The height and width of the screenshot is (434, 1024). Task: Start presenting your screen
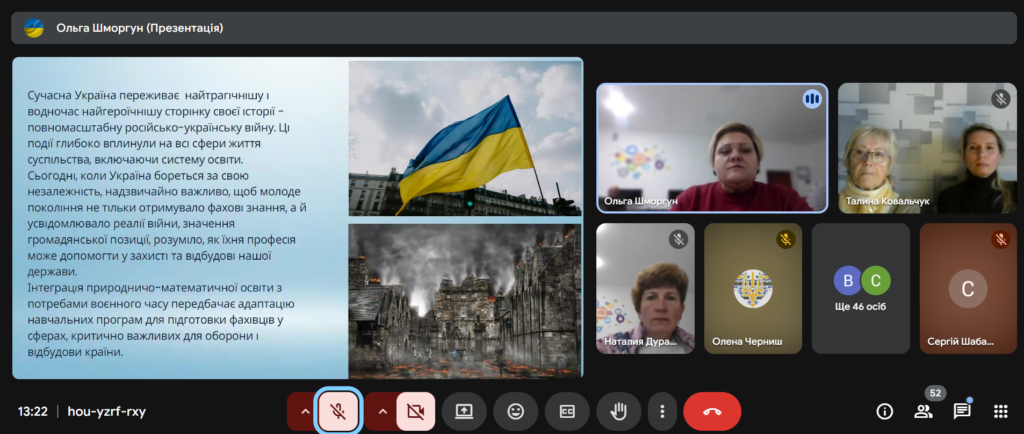point(463,411)
